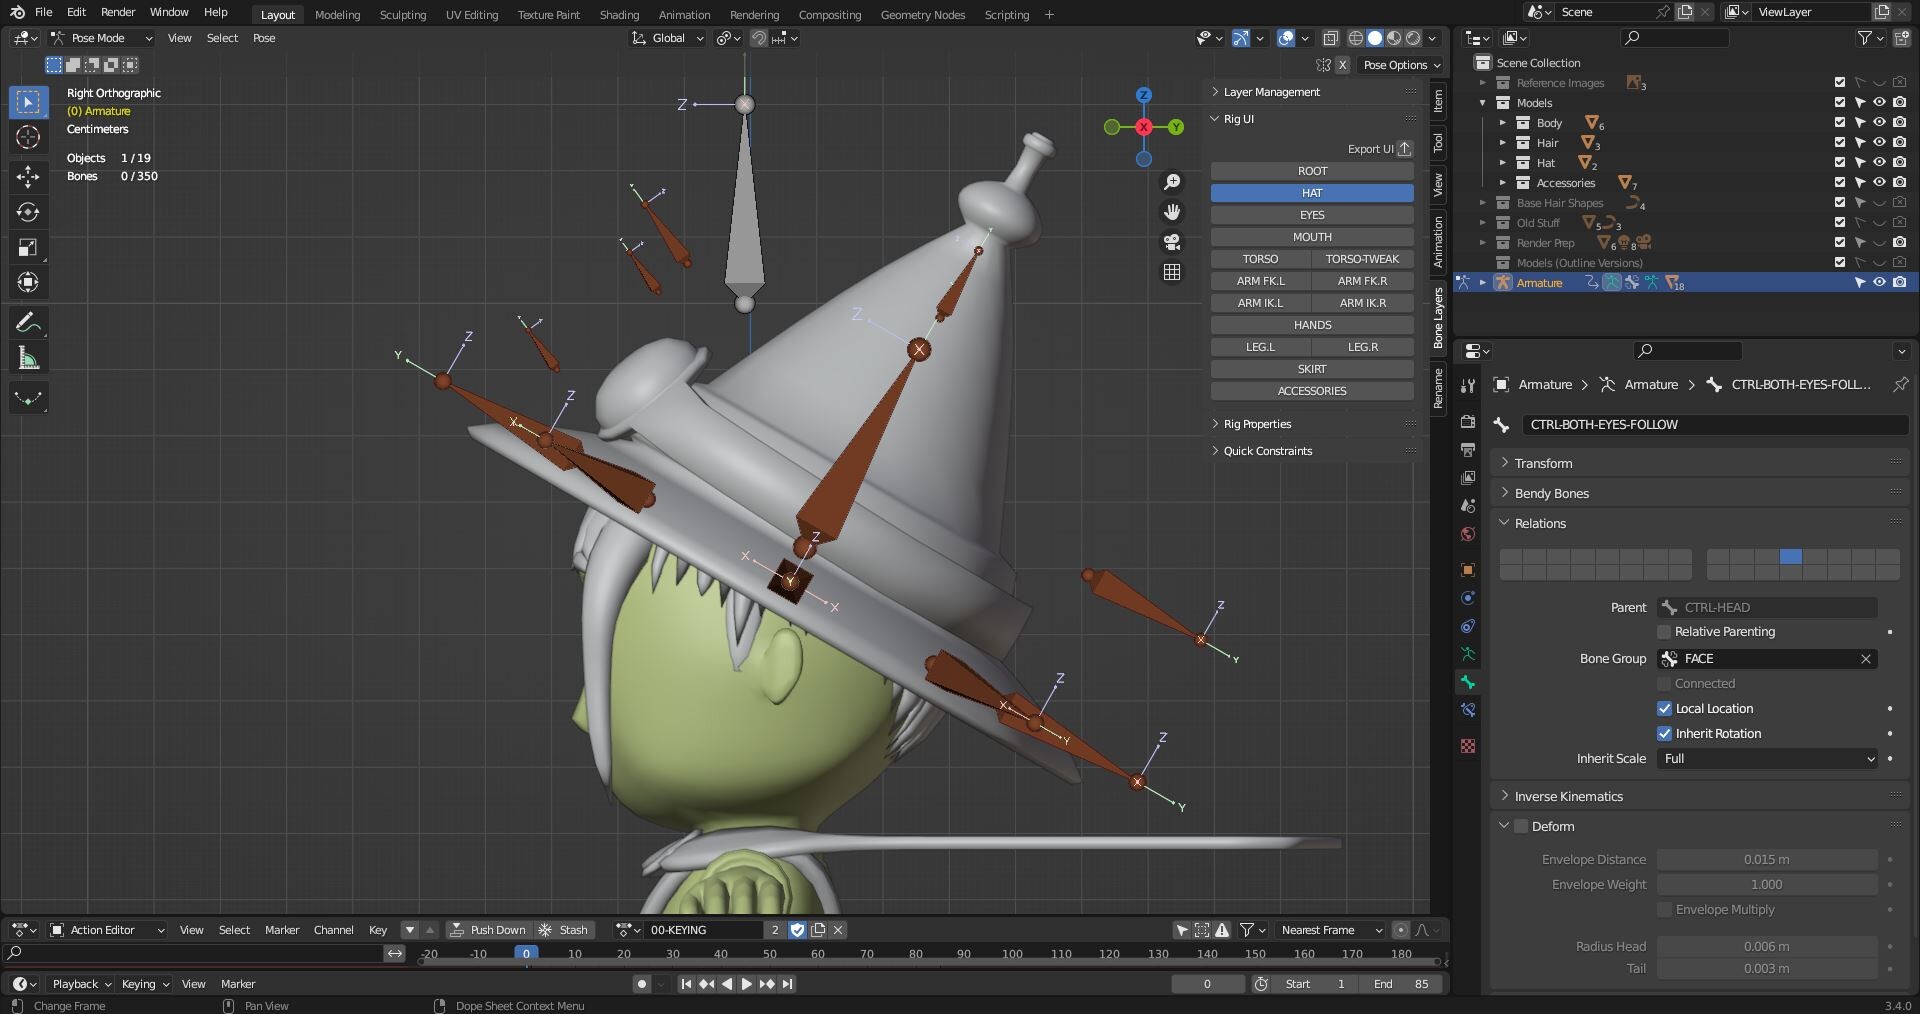1920x1014 pixels.
Task: Enable the Deform checkbox
Action: pyautogui.click(x=1521, y=826)
